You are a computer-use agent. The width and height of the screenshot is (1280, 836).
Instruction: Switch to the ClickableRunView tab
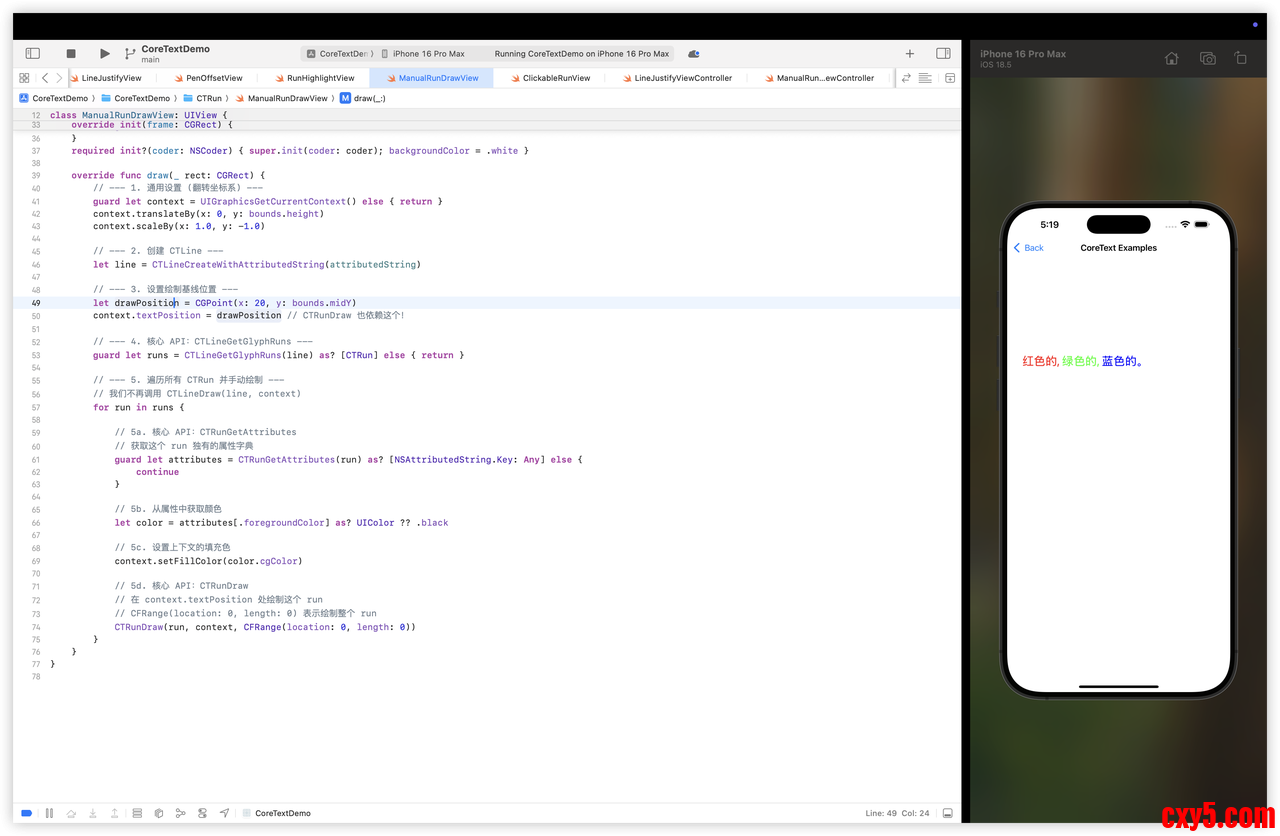tap(556, 78)
